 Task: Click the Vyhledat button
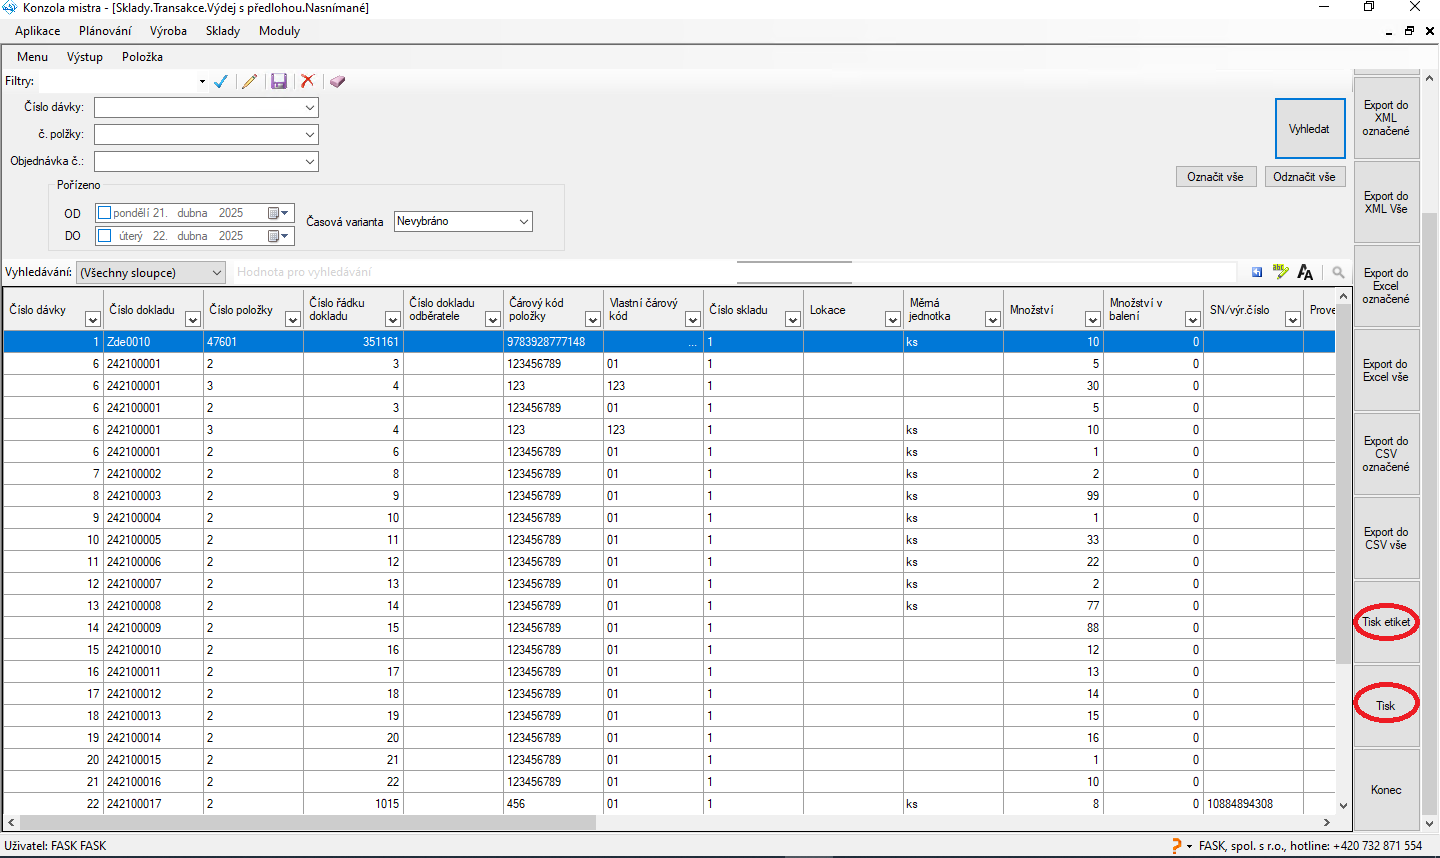[1309, 129]
